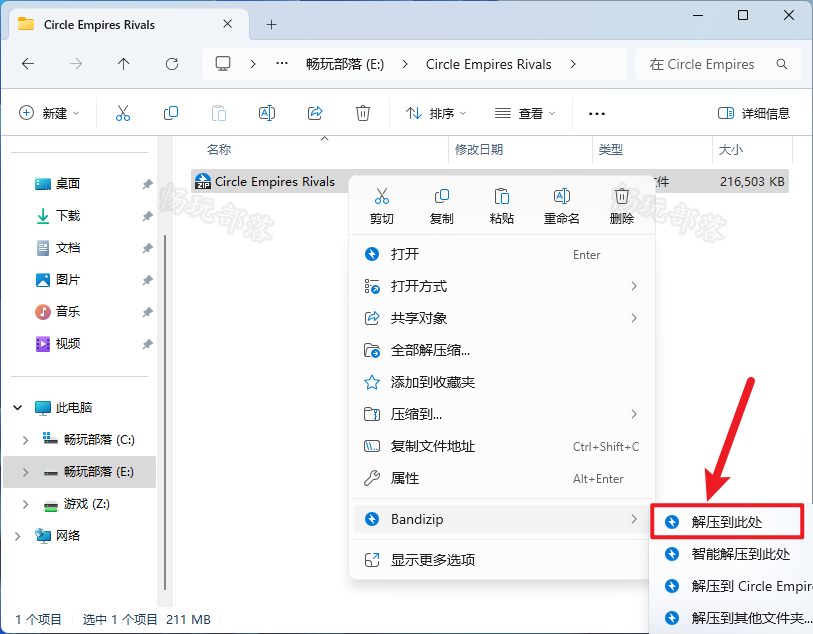
Task: Expand the 网络 tree node
Action: point(18,536)
